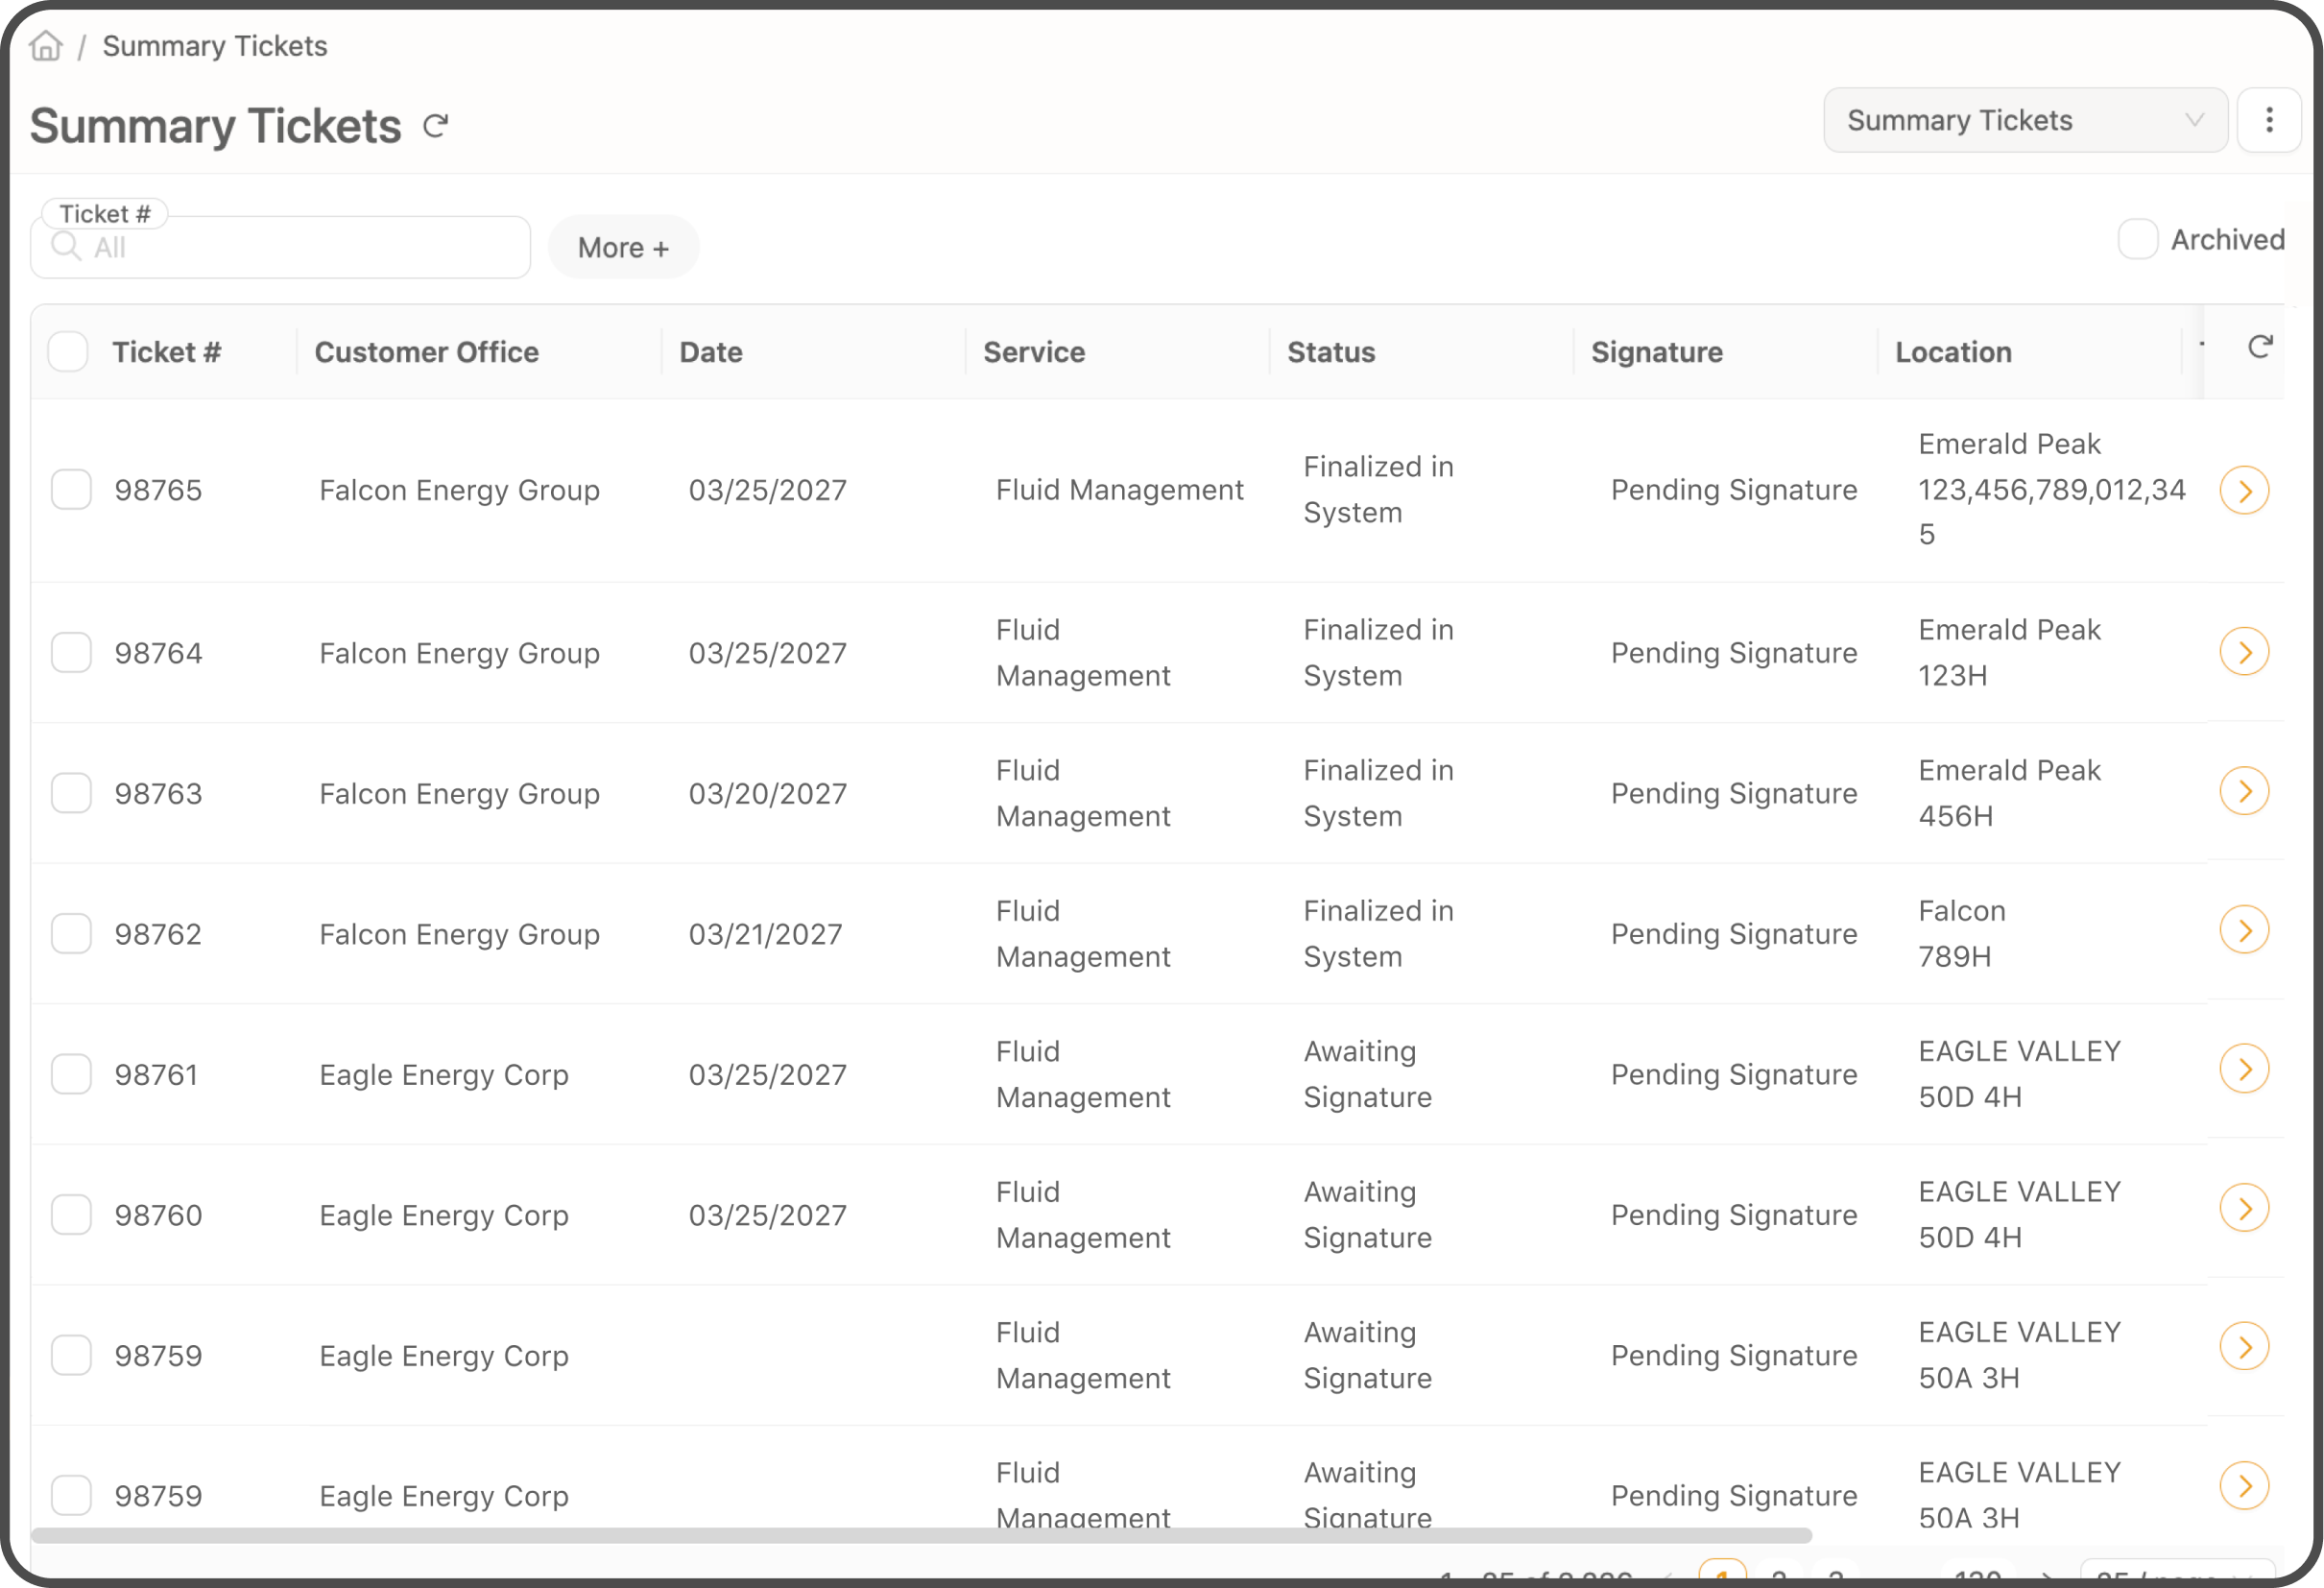Screen dimensions: 2324x1588
Task: Click the home icon in the breadcrumb
Action: click(x=45, y=45)
